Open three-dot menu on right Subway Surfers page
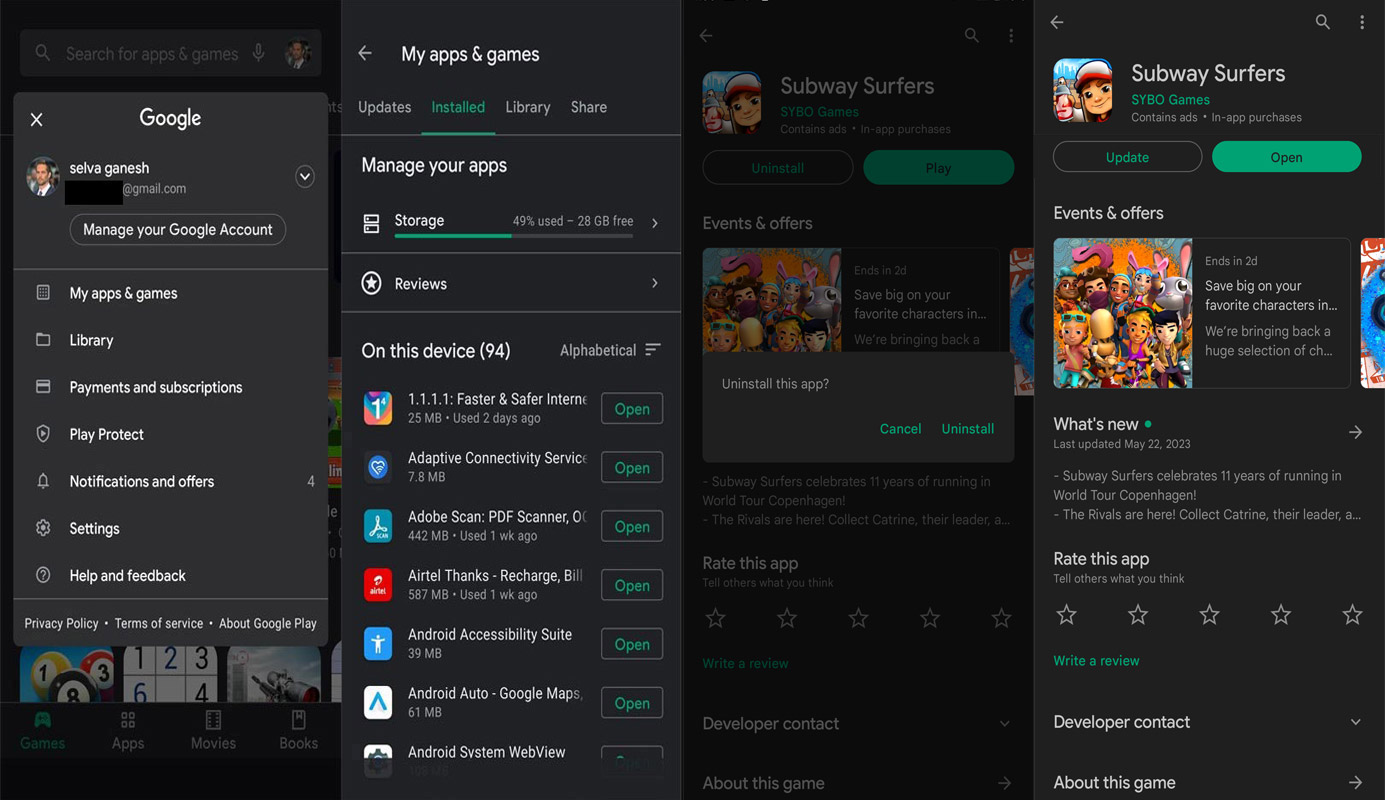The image size is (1385, 800). tap(1362, 22)
